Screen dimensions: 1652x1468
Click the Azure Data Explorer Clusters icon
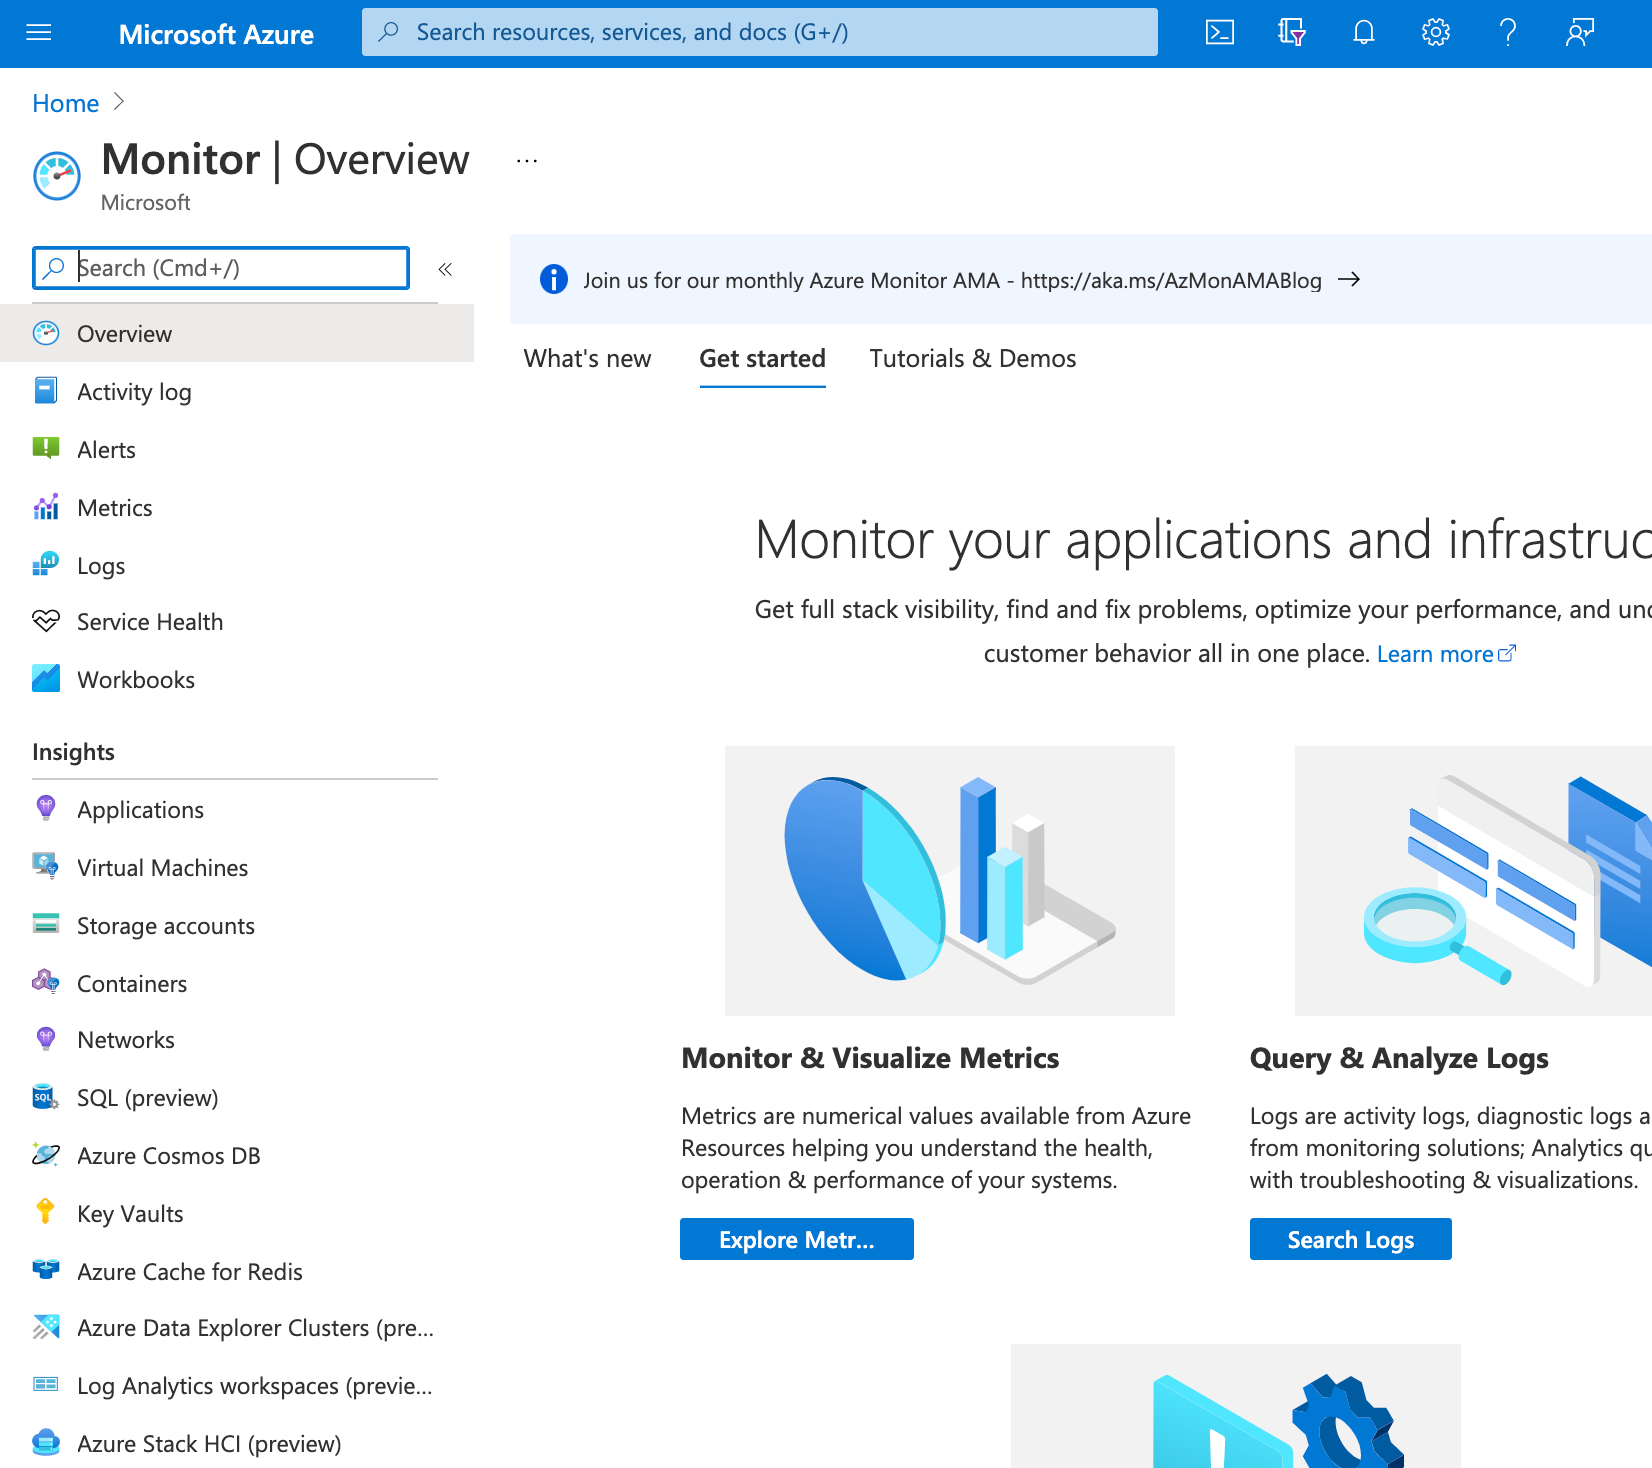(x=46, y=1327)
